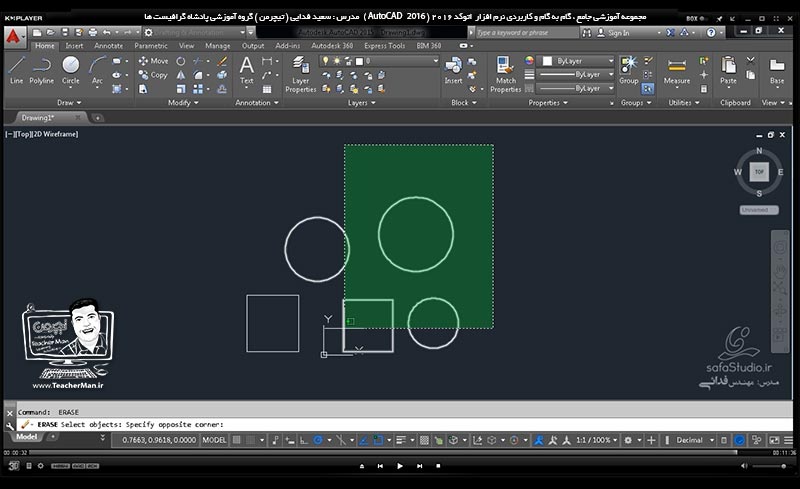Click the new drawing tab plus button
This screenshot has width=800, height=489.
97,118
